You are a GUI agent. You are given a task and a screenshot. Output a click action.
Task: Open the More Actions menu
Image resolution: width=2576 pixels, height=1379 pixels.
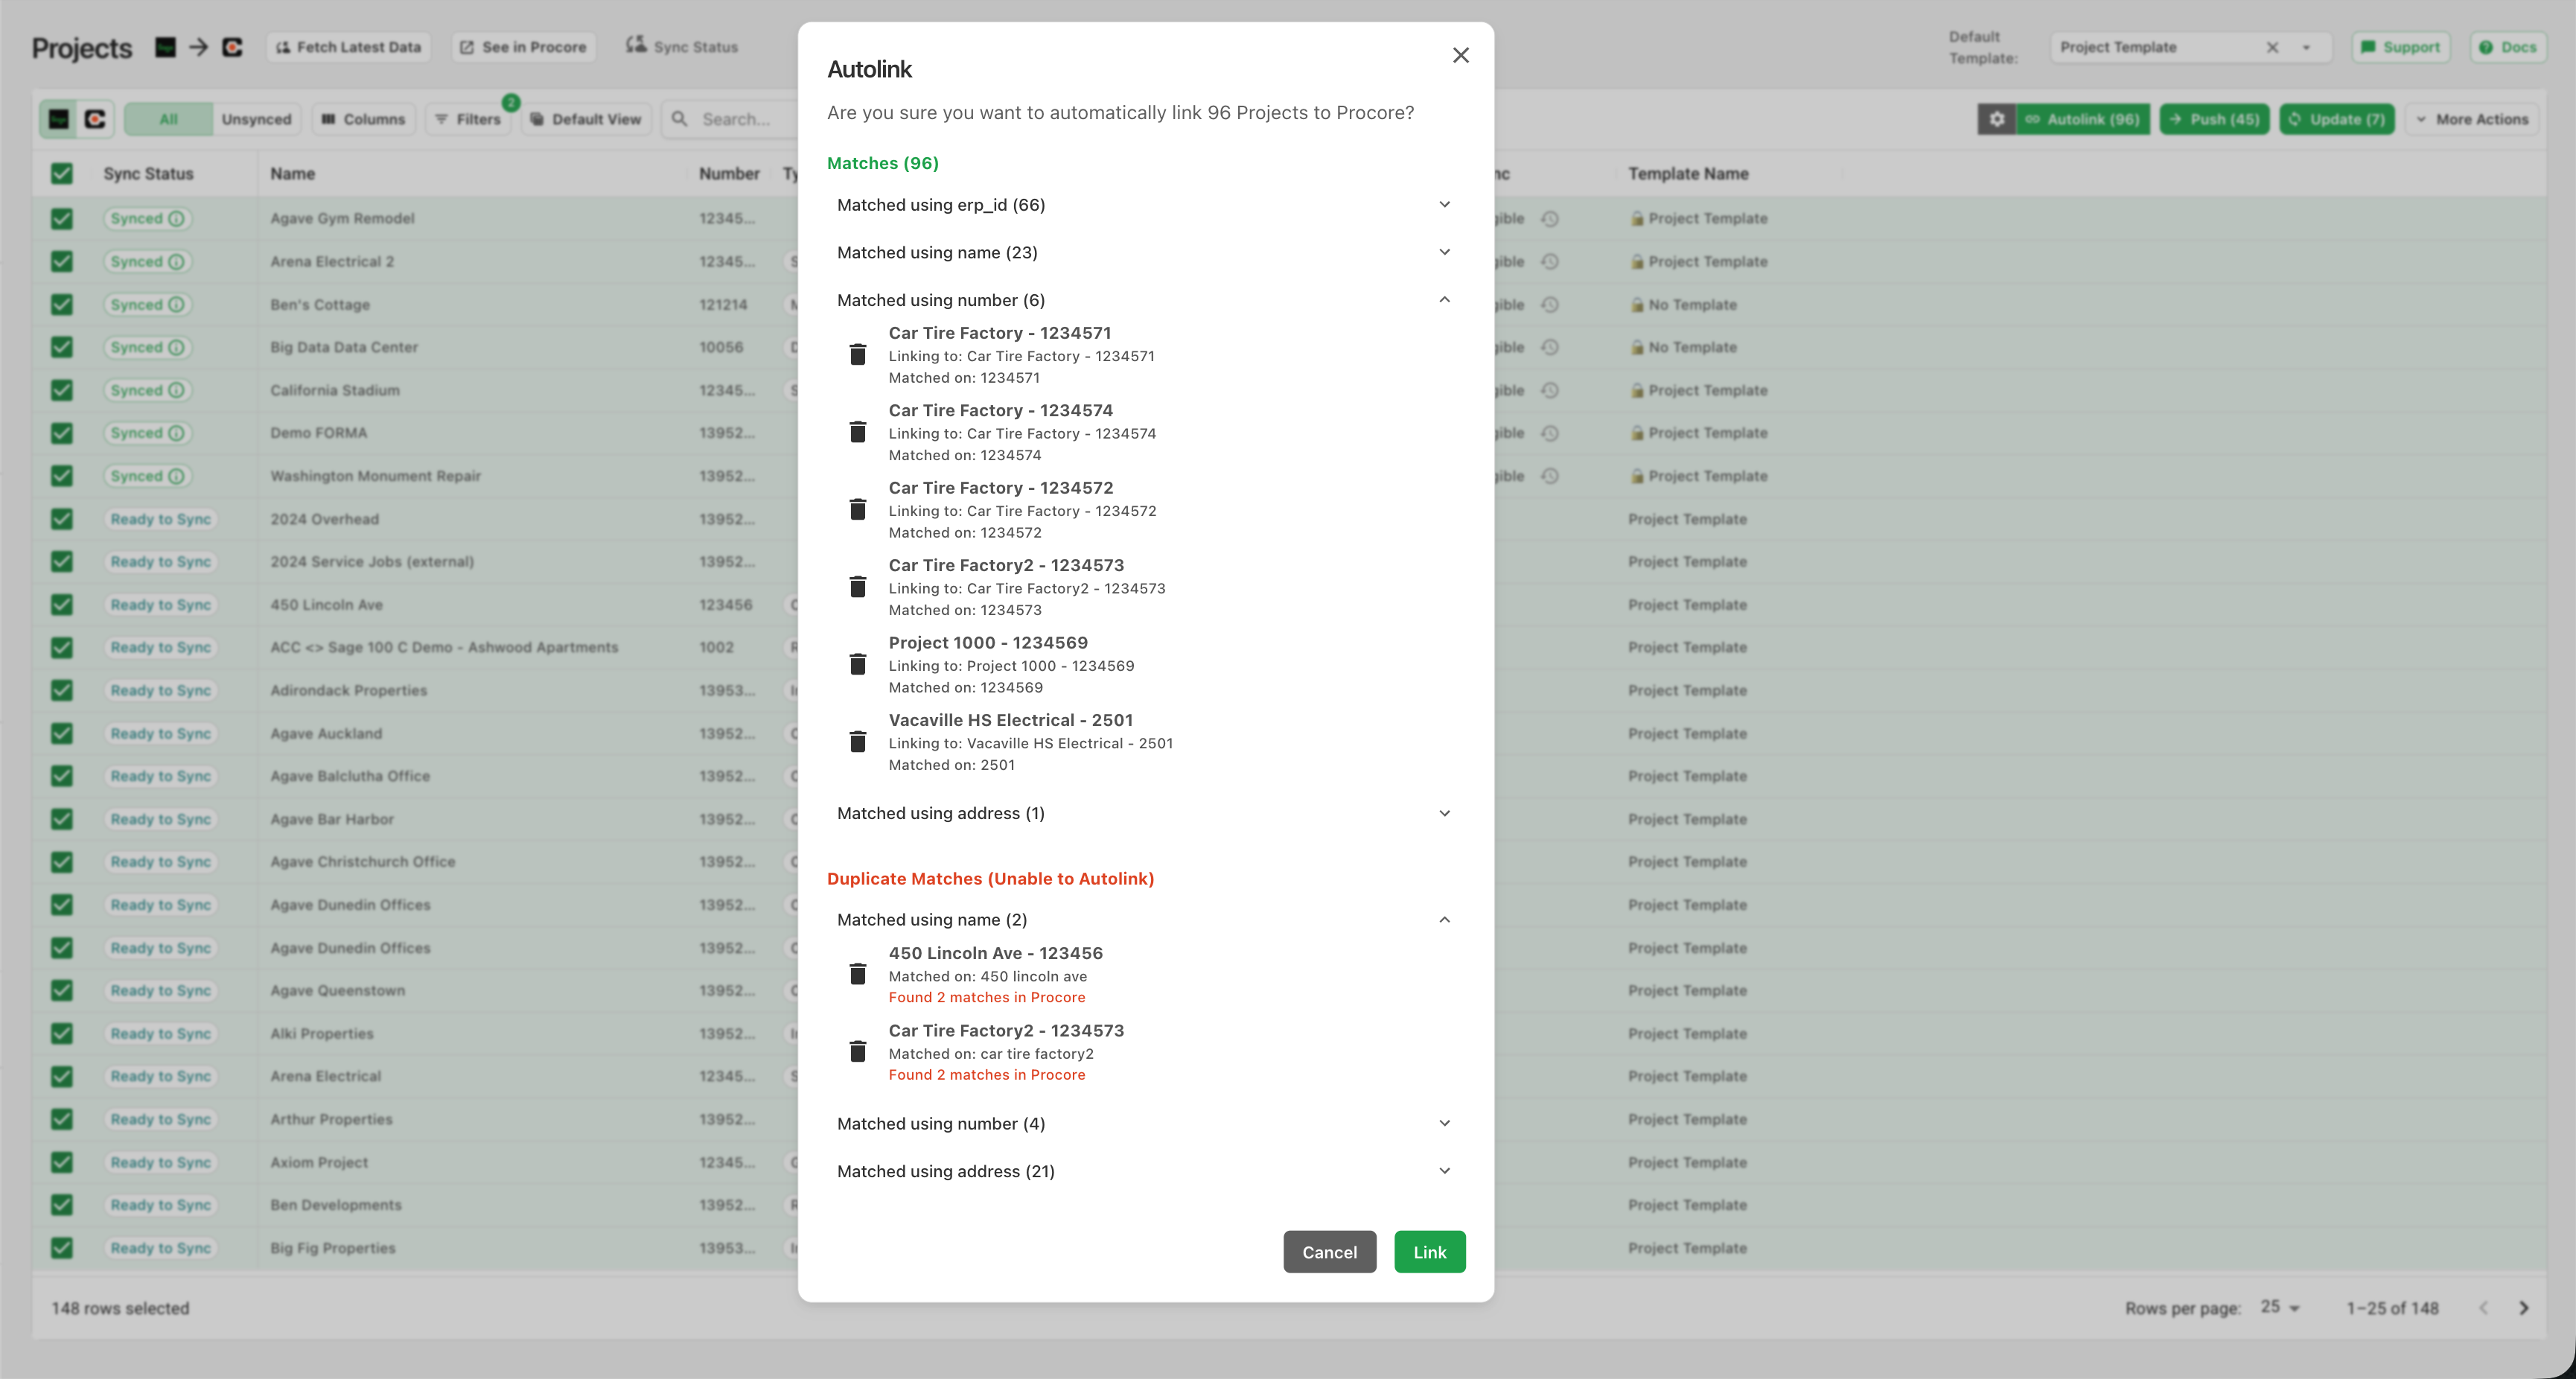(x=2472, y=119)
